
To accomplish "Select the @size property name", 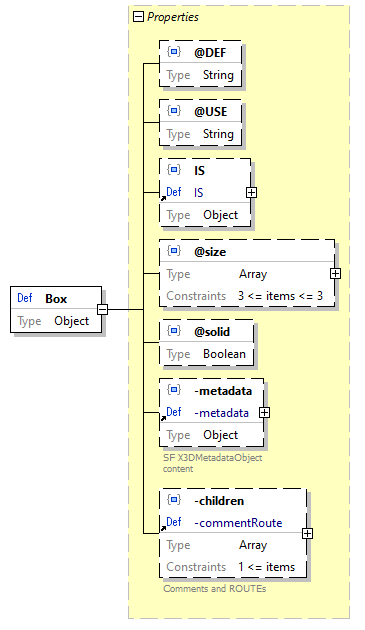I will [210, 252].
